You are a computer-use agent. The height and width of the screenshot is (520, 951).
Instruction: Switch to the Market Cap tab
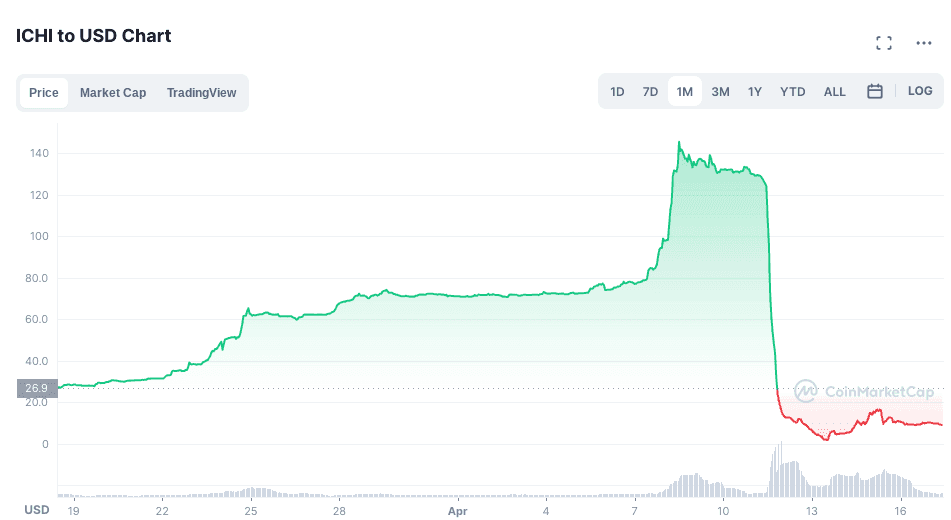(x=113, y=93)
